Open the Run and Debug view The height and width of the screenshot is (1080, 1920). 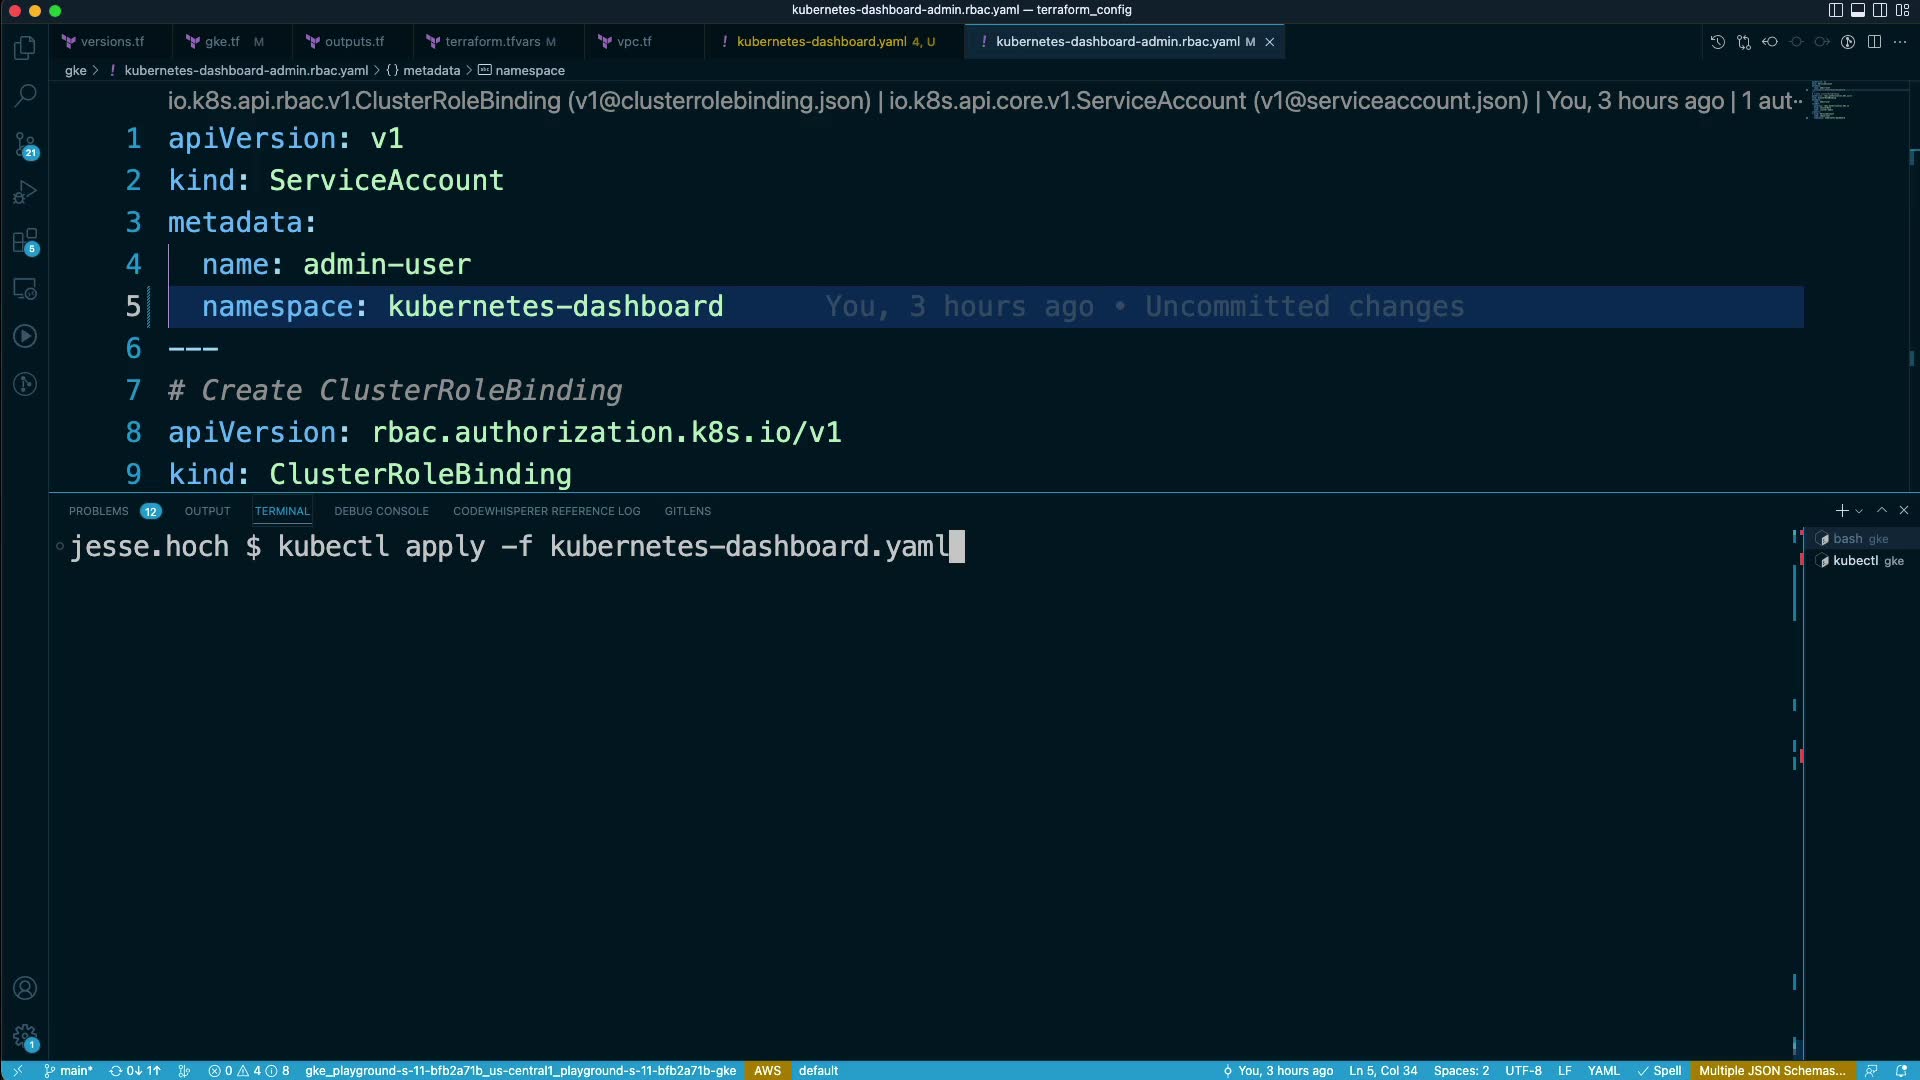[25, 192]
